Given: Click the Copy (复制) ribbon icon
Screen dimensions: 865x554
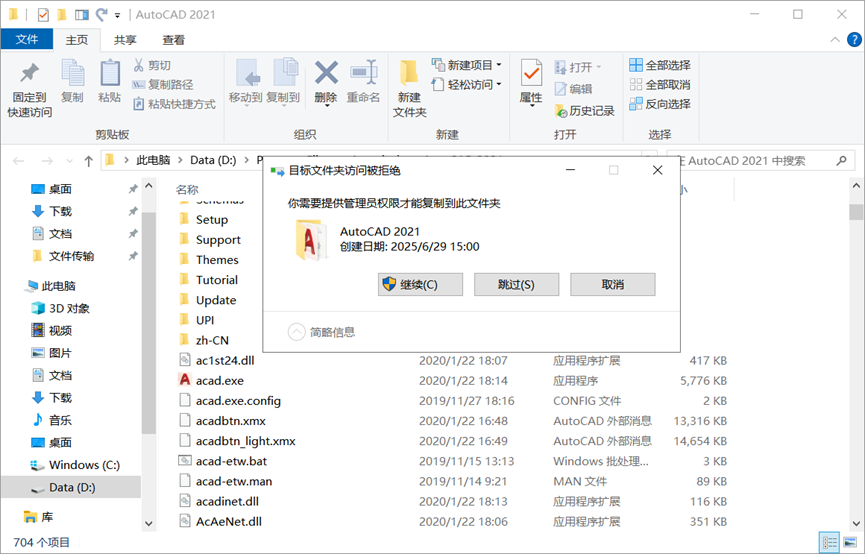Looking at the screenshot, I should point(72,72).
